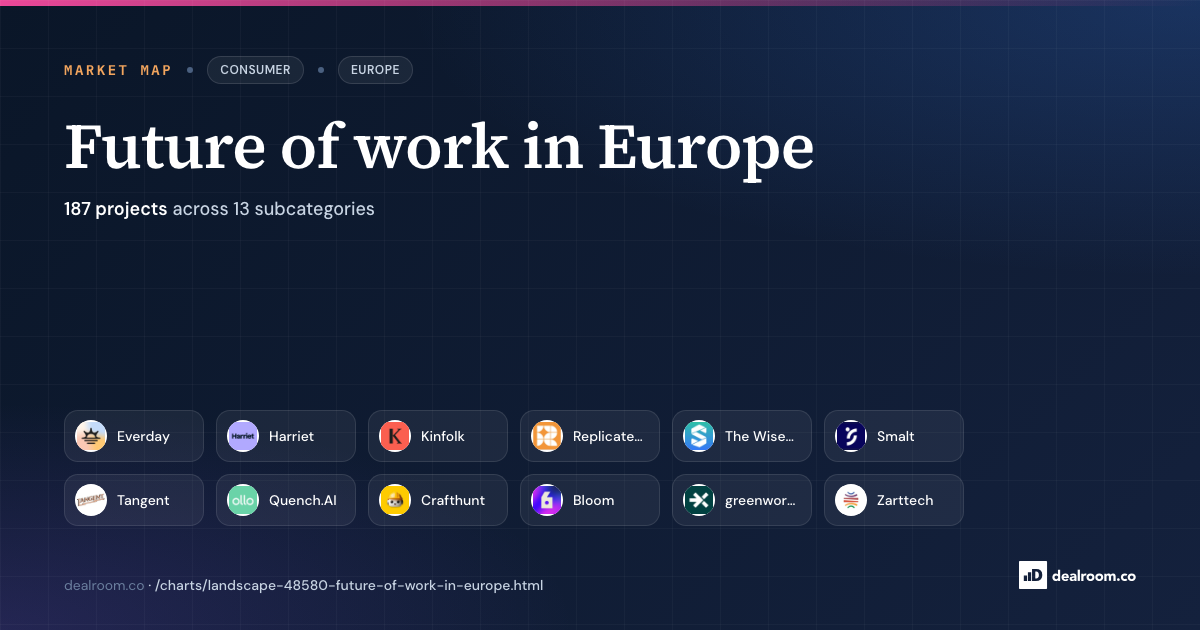The width and height of the screenshot is (1200, 630).
Task: Open the Replicate… project name
Action: [608, 436]
